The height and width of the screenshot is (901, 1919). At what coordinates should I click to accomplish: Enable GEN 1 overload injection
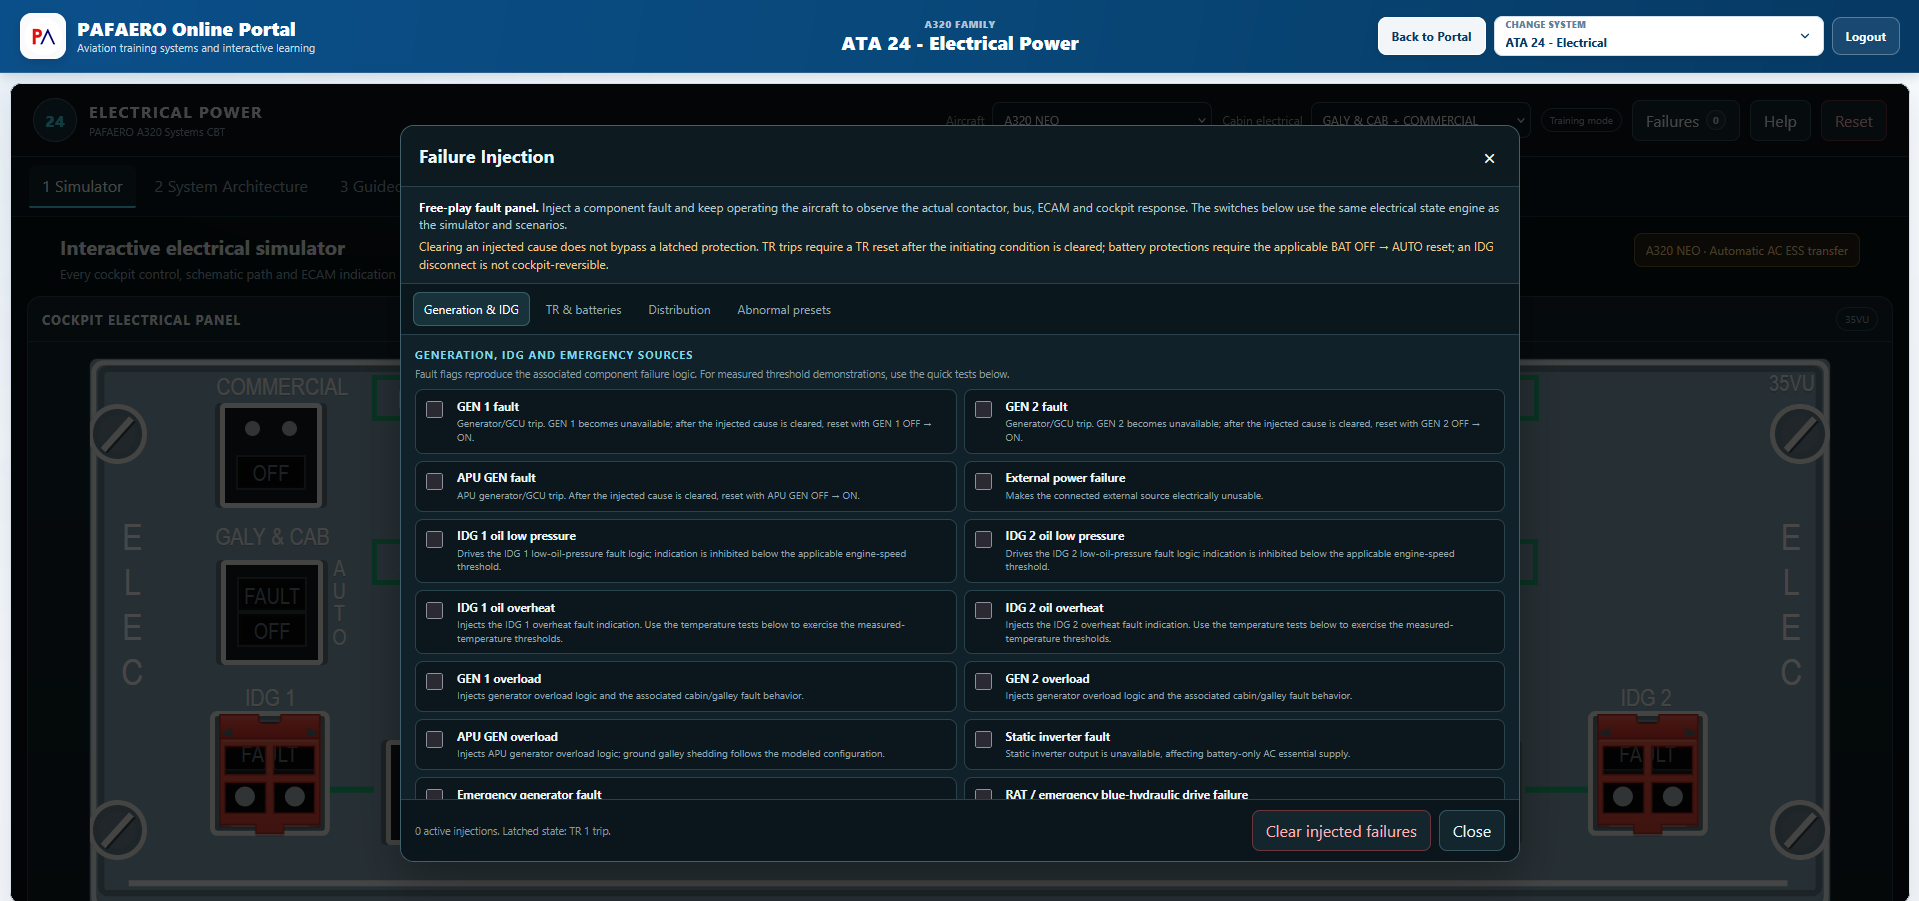click(435, 681)
